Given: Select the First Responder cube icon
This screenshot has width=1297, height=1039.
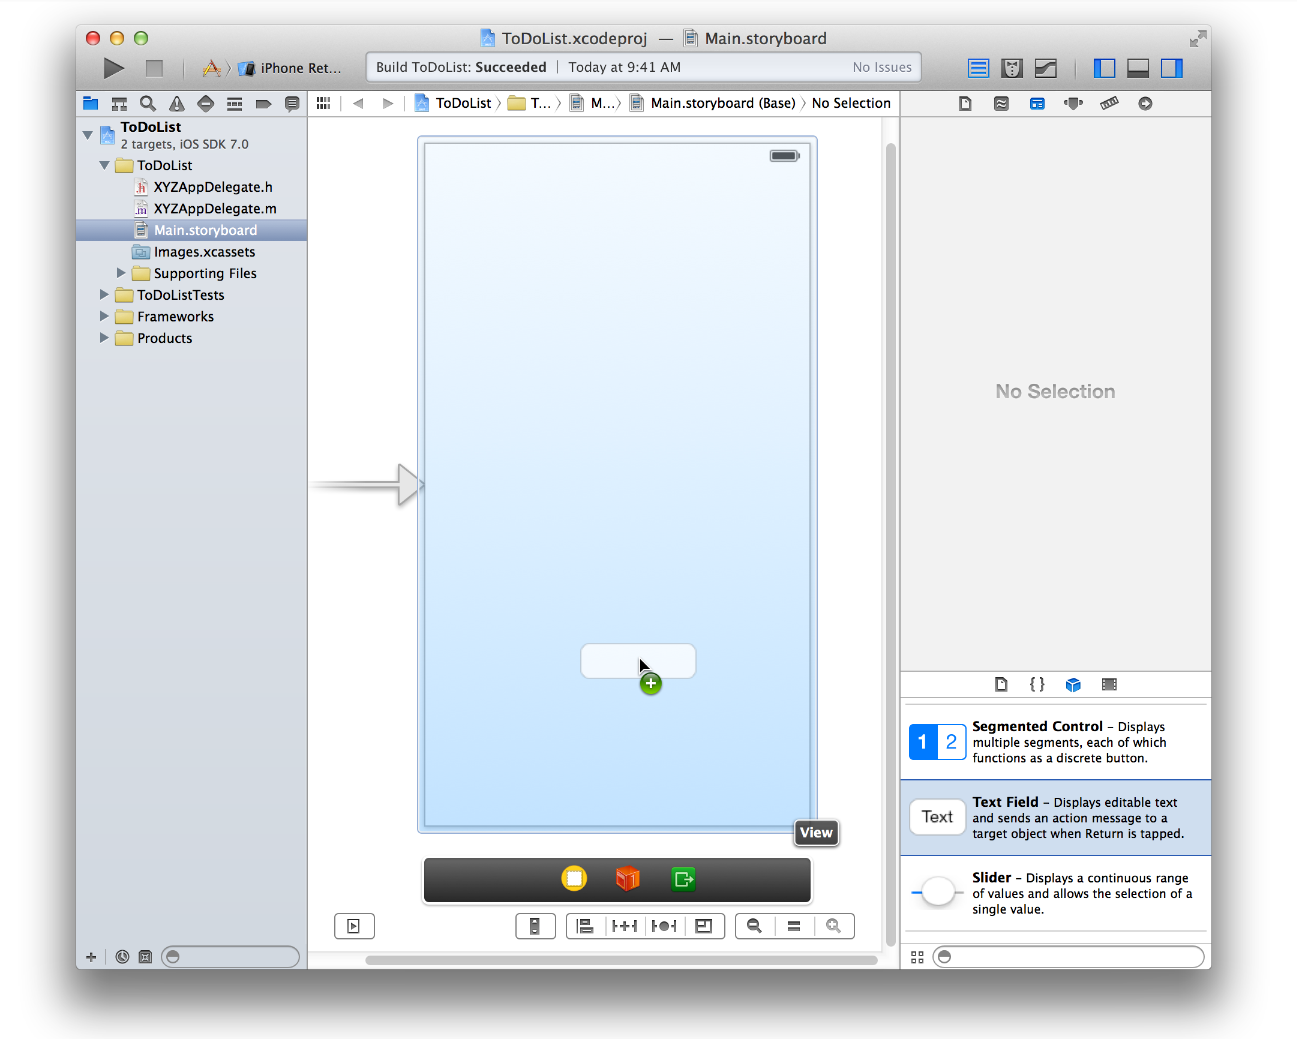Looking at the screenshot, I should [628, 879].
